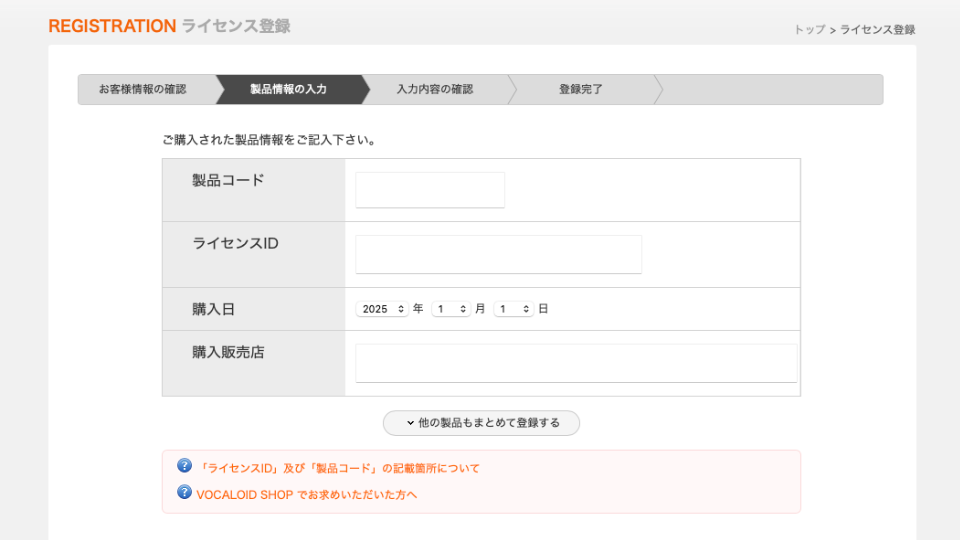The height and width of the screenshot is (540, 960).
Task: Click into the ライセンスID text field
Action: point(498,254)
